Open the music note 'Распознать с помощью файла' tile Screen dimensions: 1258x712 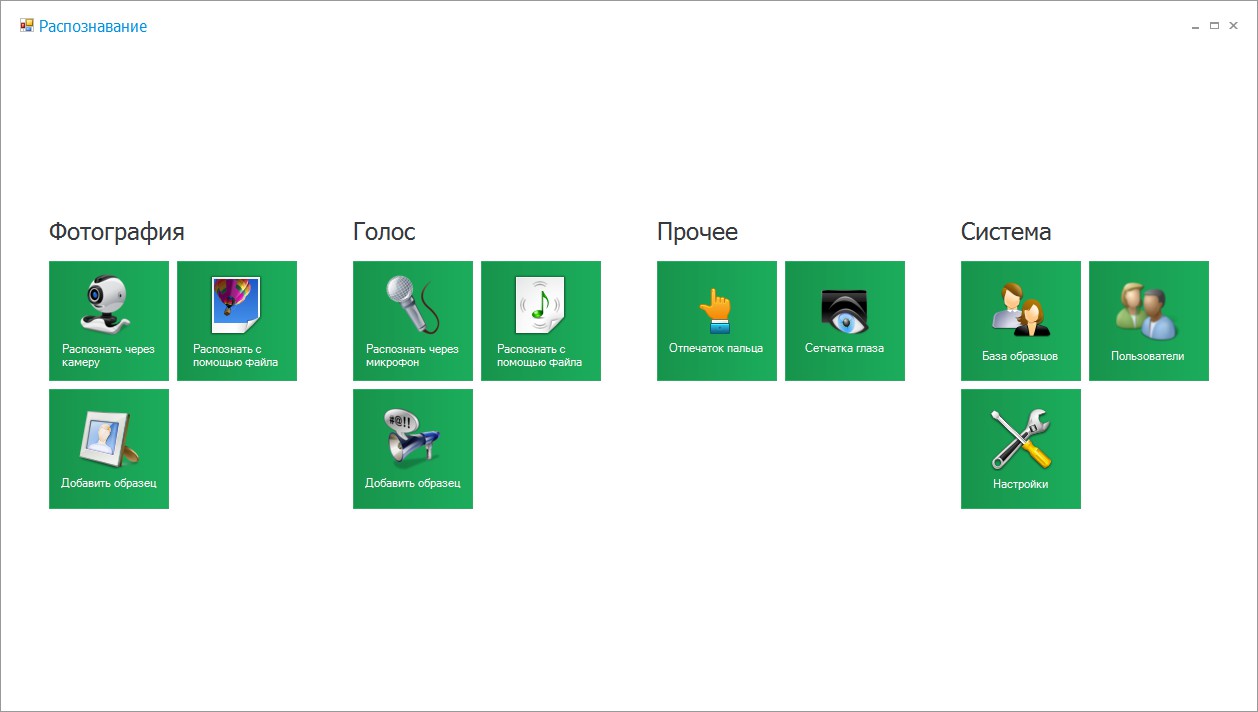(541, 321)
